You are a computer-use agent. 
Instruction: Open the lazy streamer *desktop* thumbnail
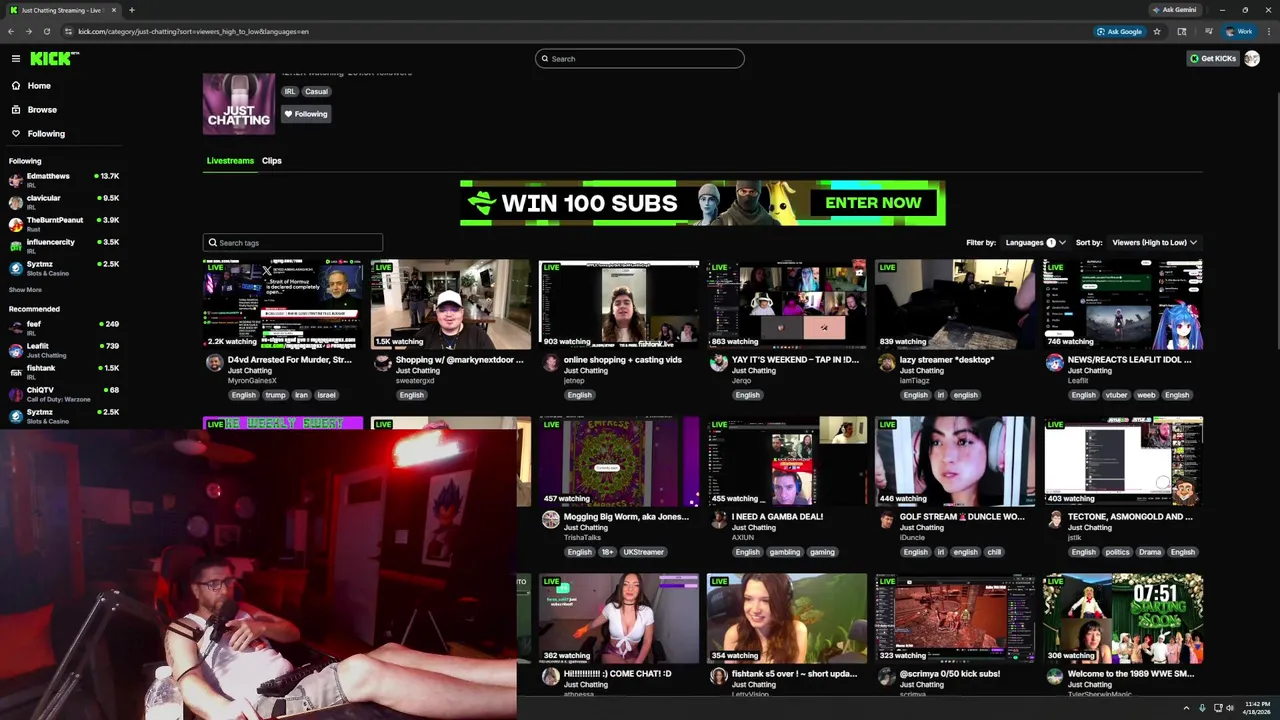pos(955,304)
